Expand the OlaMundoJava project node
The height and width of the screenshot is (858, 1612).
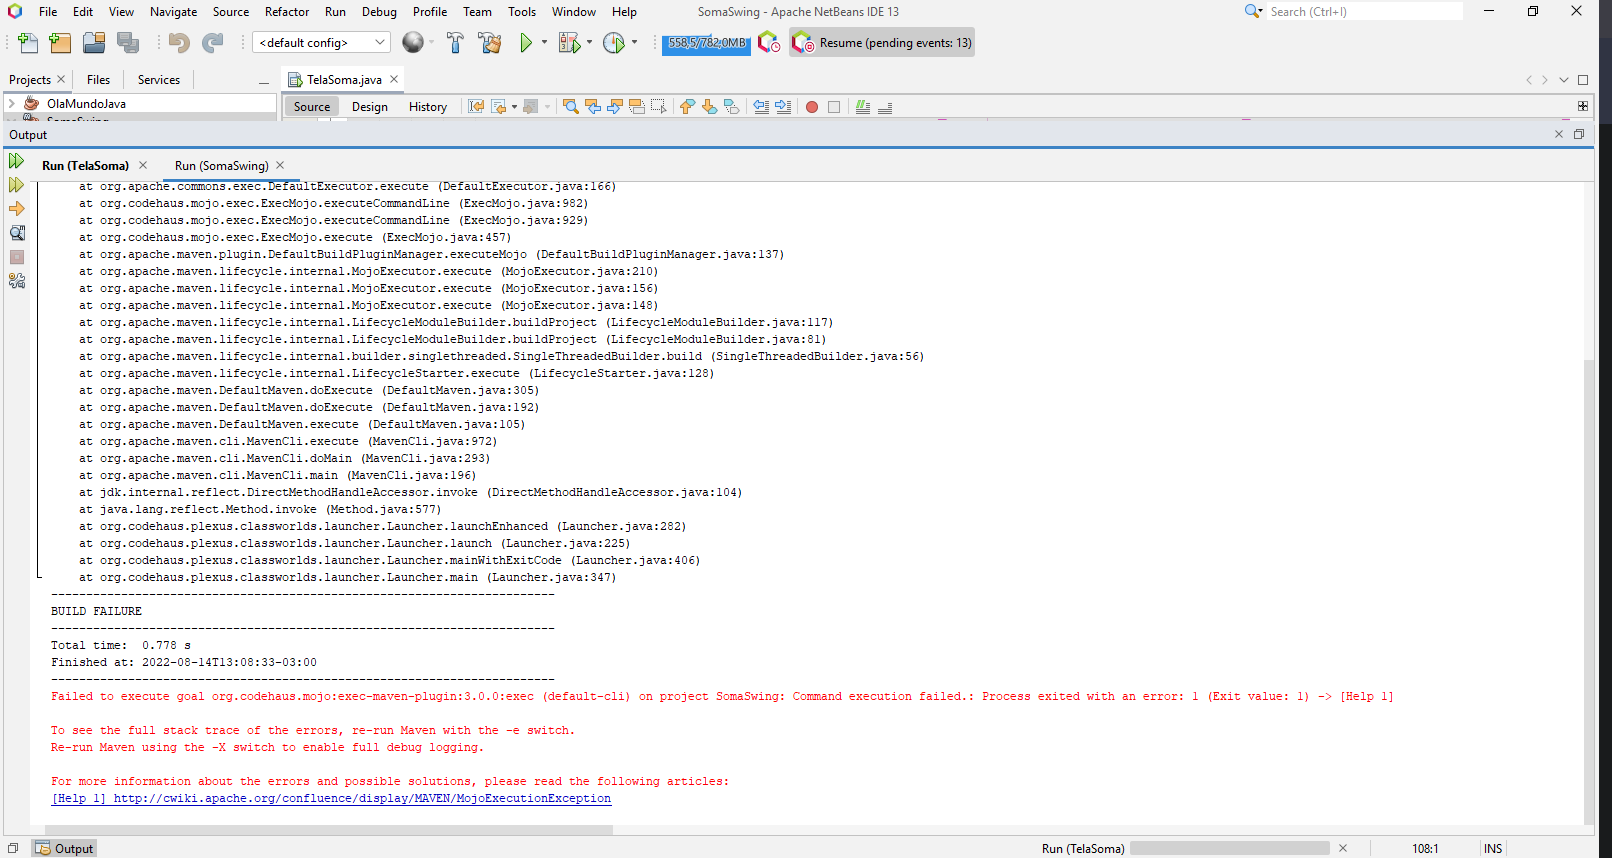[11, 103]
